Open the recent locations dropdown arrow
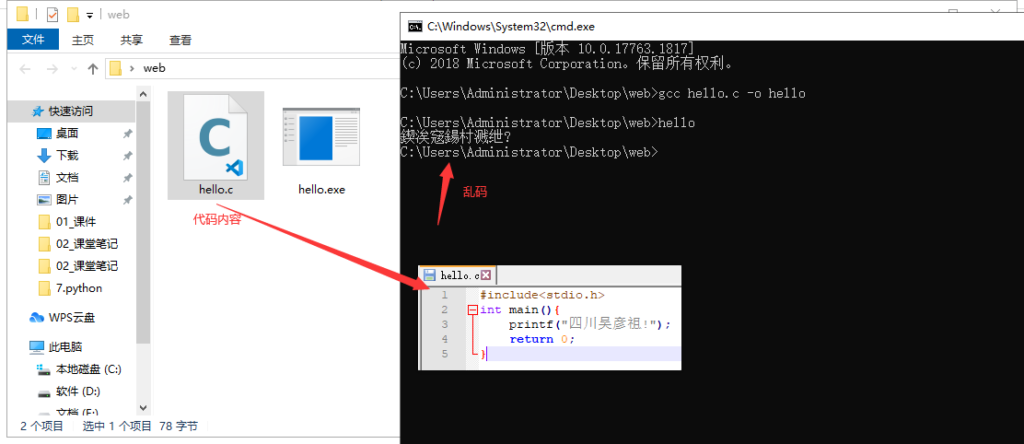 click(x=73, y=68)
